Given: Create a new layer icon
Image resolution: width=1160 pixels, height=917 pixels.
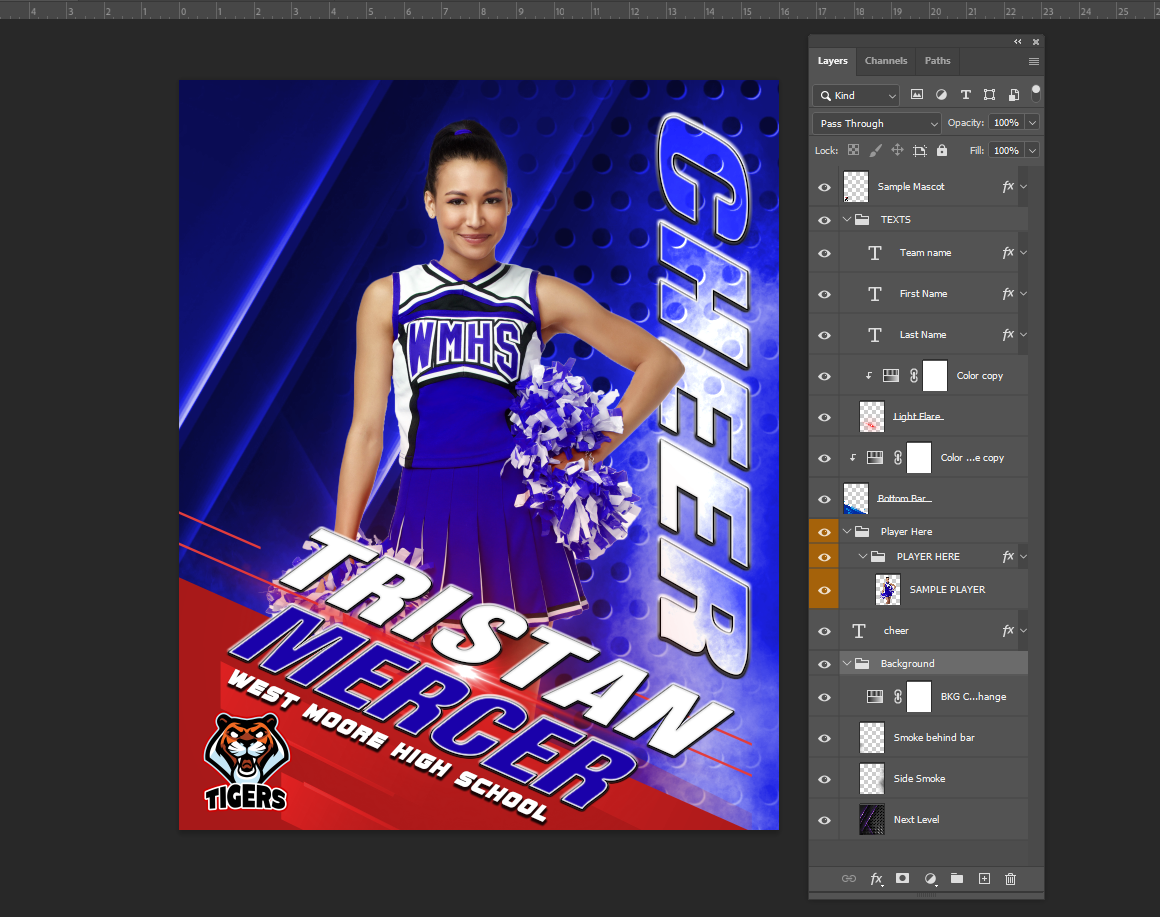Looking at the screenshot, I should (984, 879).
